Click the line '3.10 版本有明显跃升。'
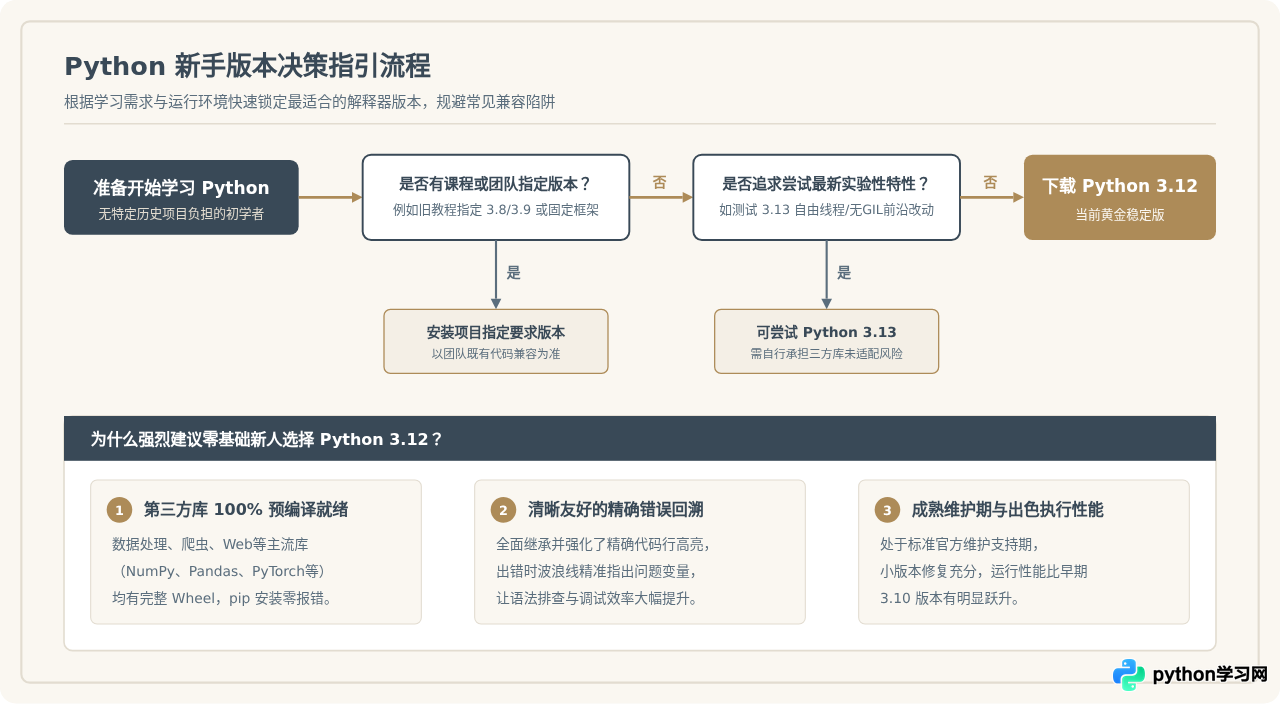Viewport: 1280px width, 704px height. (950, 599)
